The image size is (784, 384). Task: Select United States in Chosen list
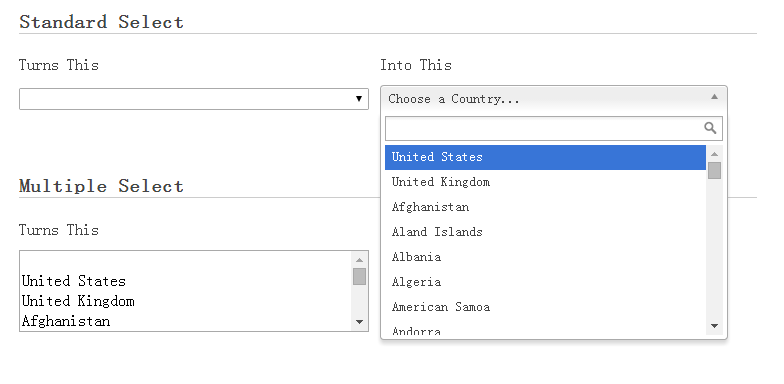(x=545, y=157)
